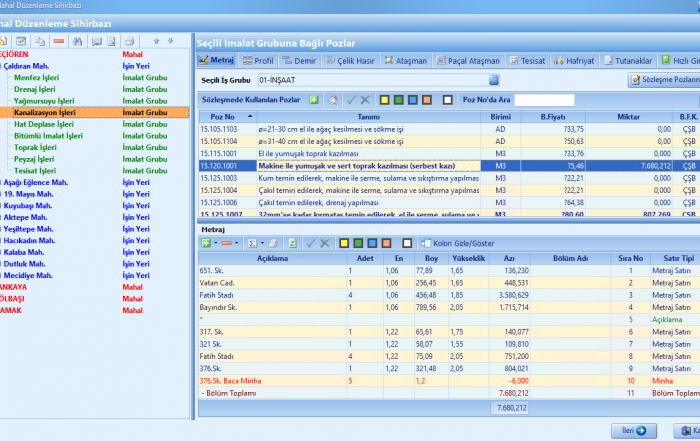Click the printer icon in left toolbar
Image resolution: width=700 pixels, height=441 pixels.
point(129,41)
